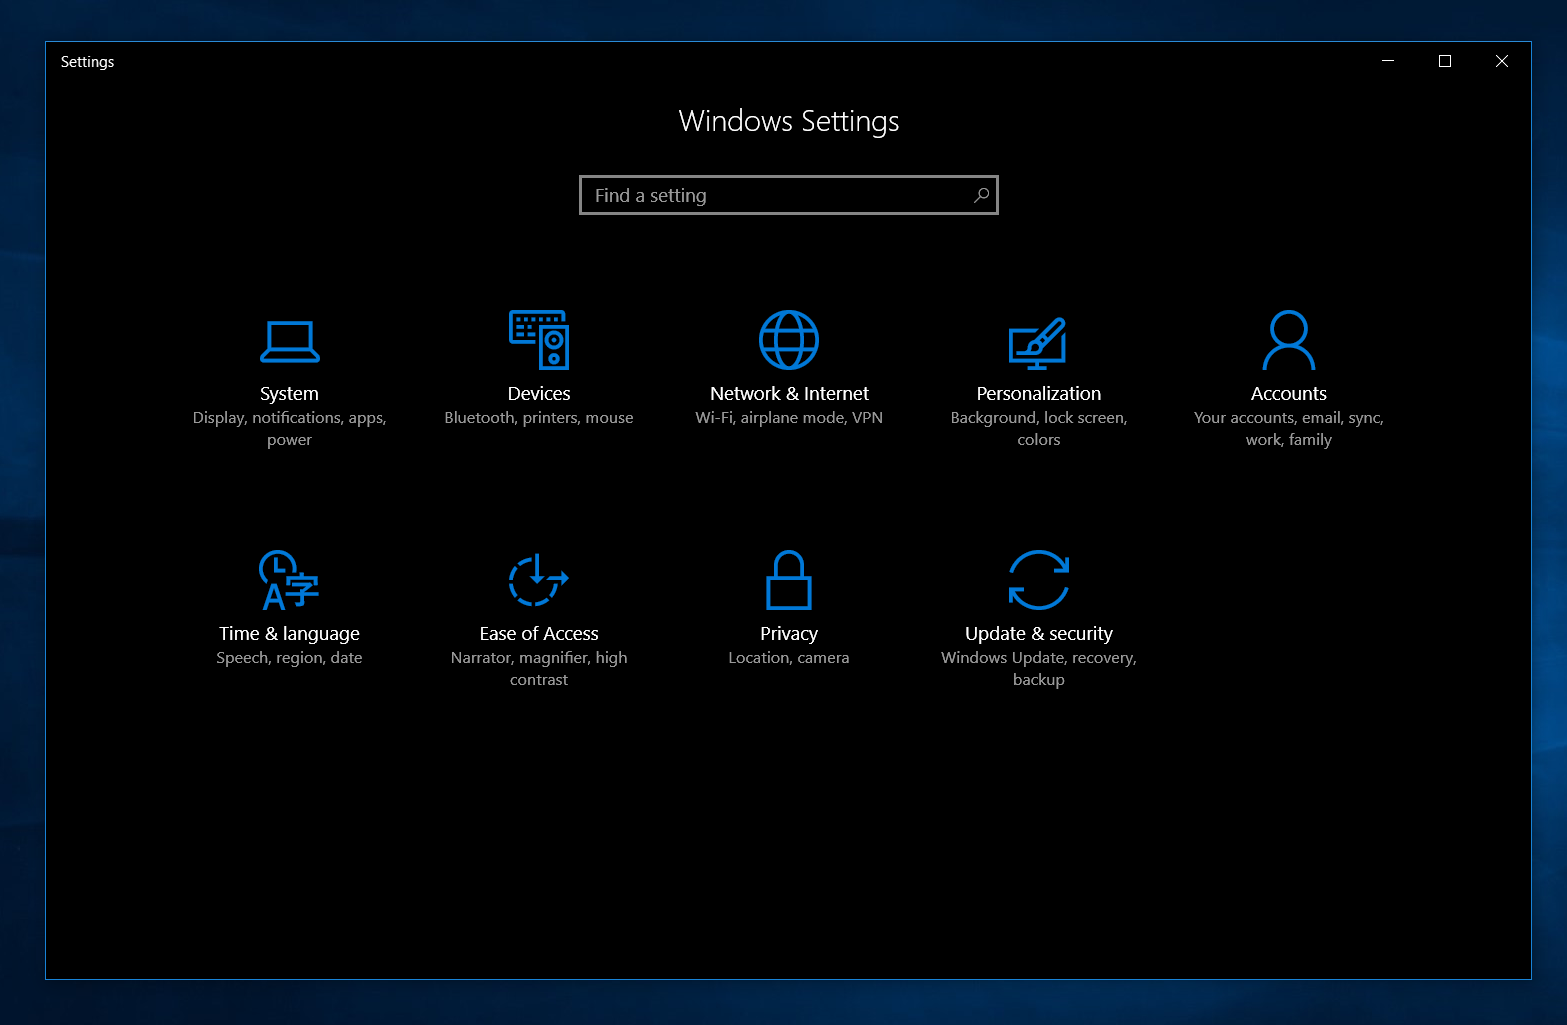Viewport: 1567px width, 1025px height.
Task: Select the Personalization paintbrush icon
Action: 1038,343
